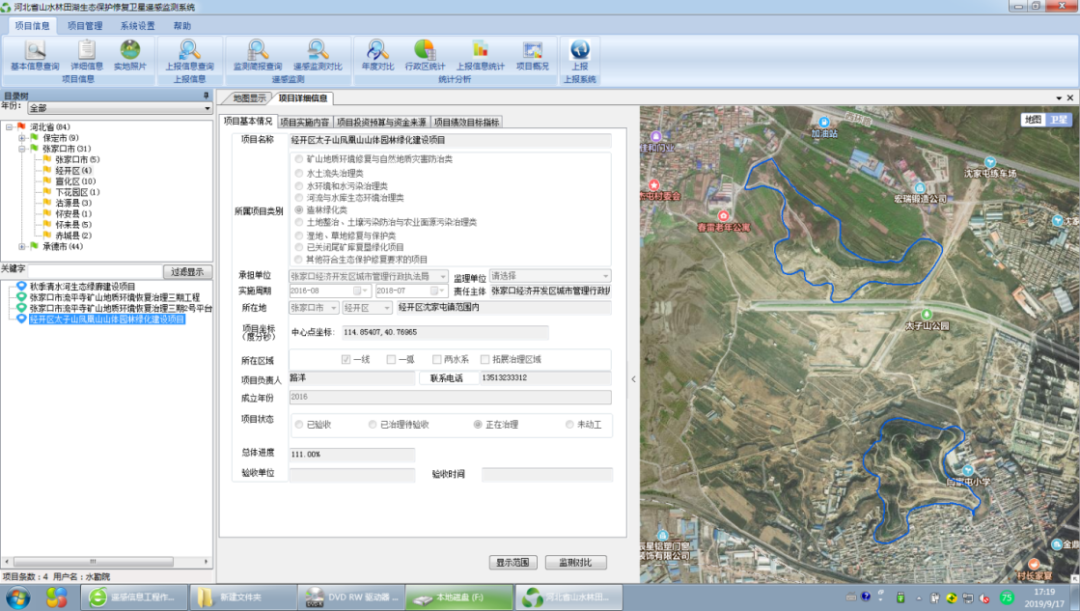Screen dimensions: 1080x611
Task: Select 造林绿化类 radio option
Action: (x=299, y=209)
